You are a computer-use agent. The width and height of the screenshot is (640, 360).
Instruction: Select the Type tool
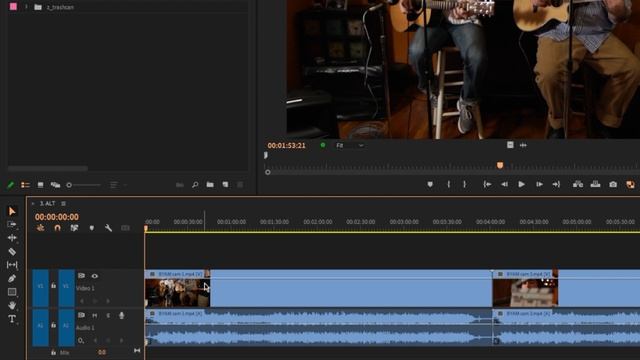tap(12, 319)
